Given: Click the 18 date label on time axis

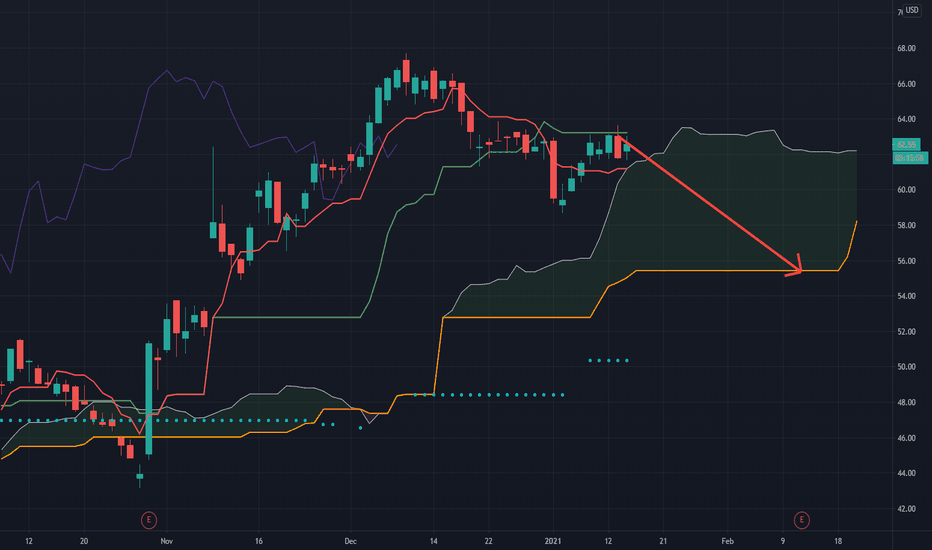Looking at the screenshot, I should 838,541.
